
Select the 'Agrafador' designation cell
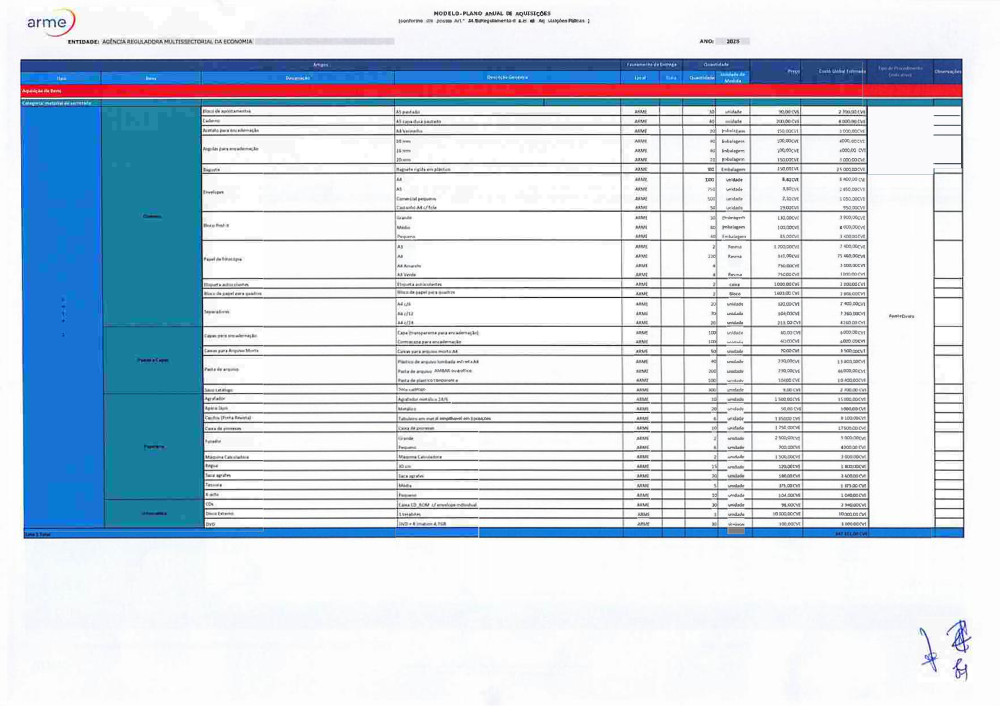click(x=215, y=398)
